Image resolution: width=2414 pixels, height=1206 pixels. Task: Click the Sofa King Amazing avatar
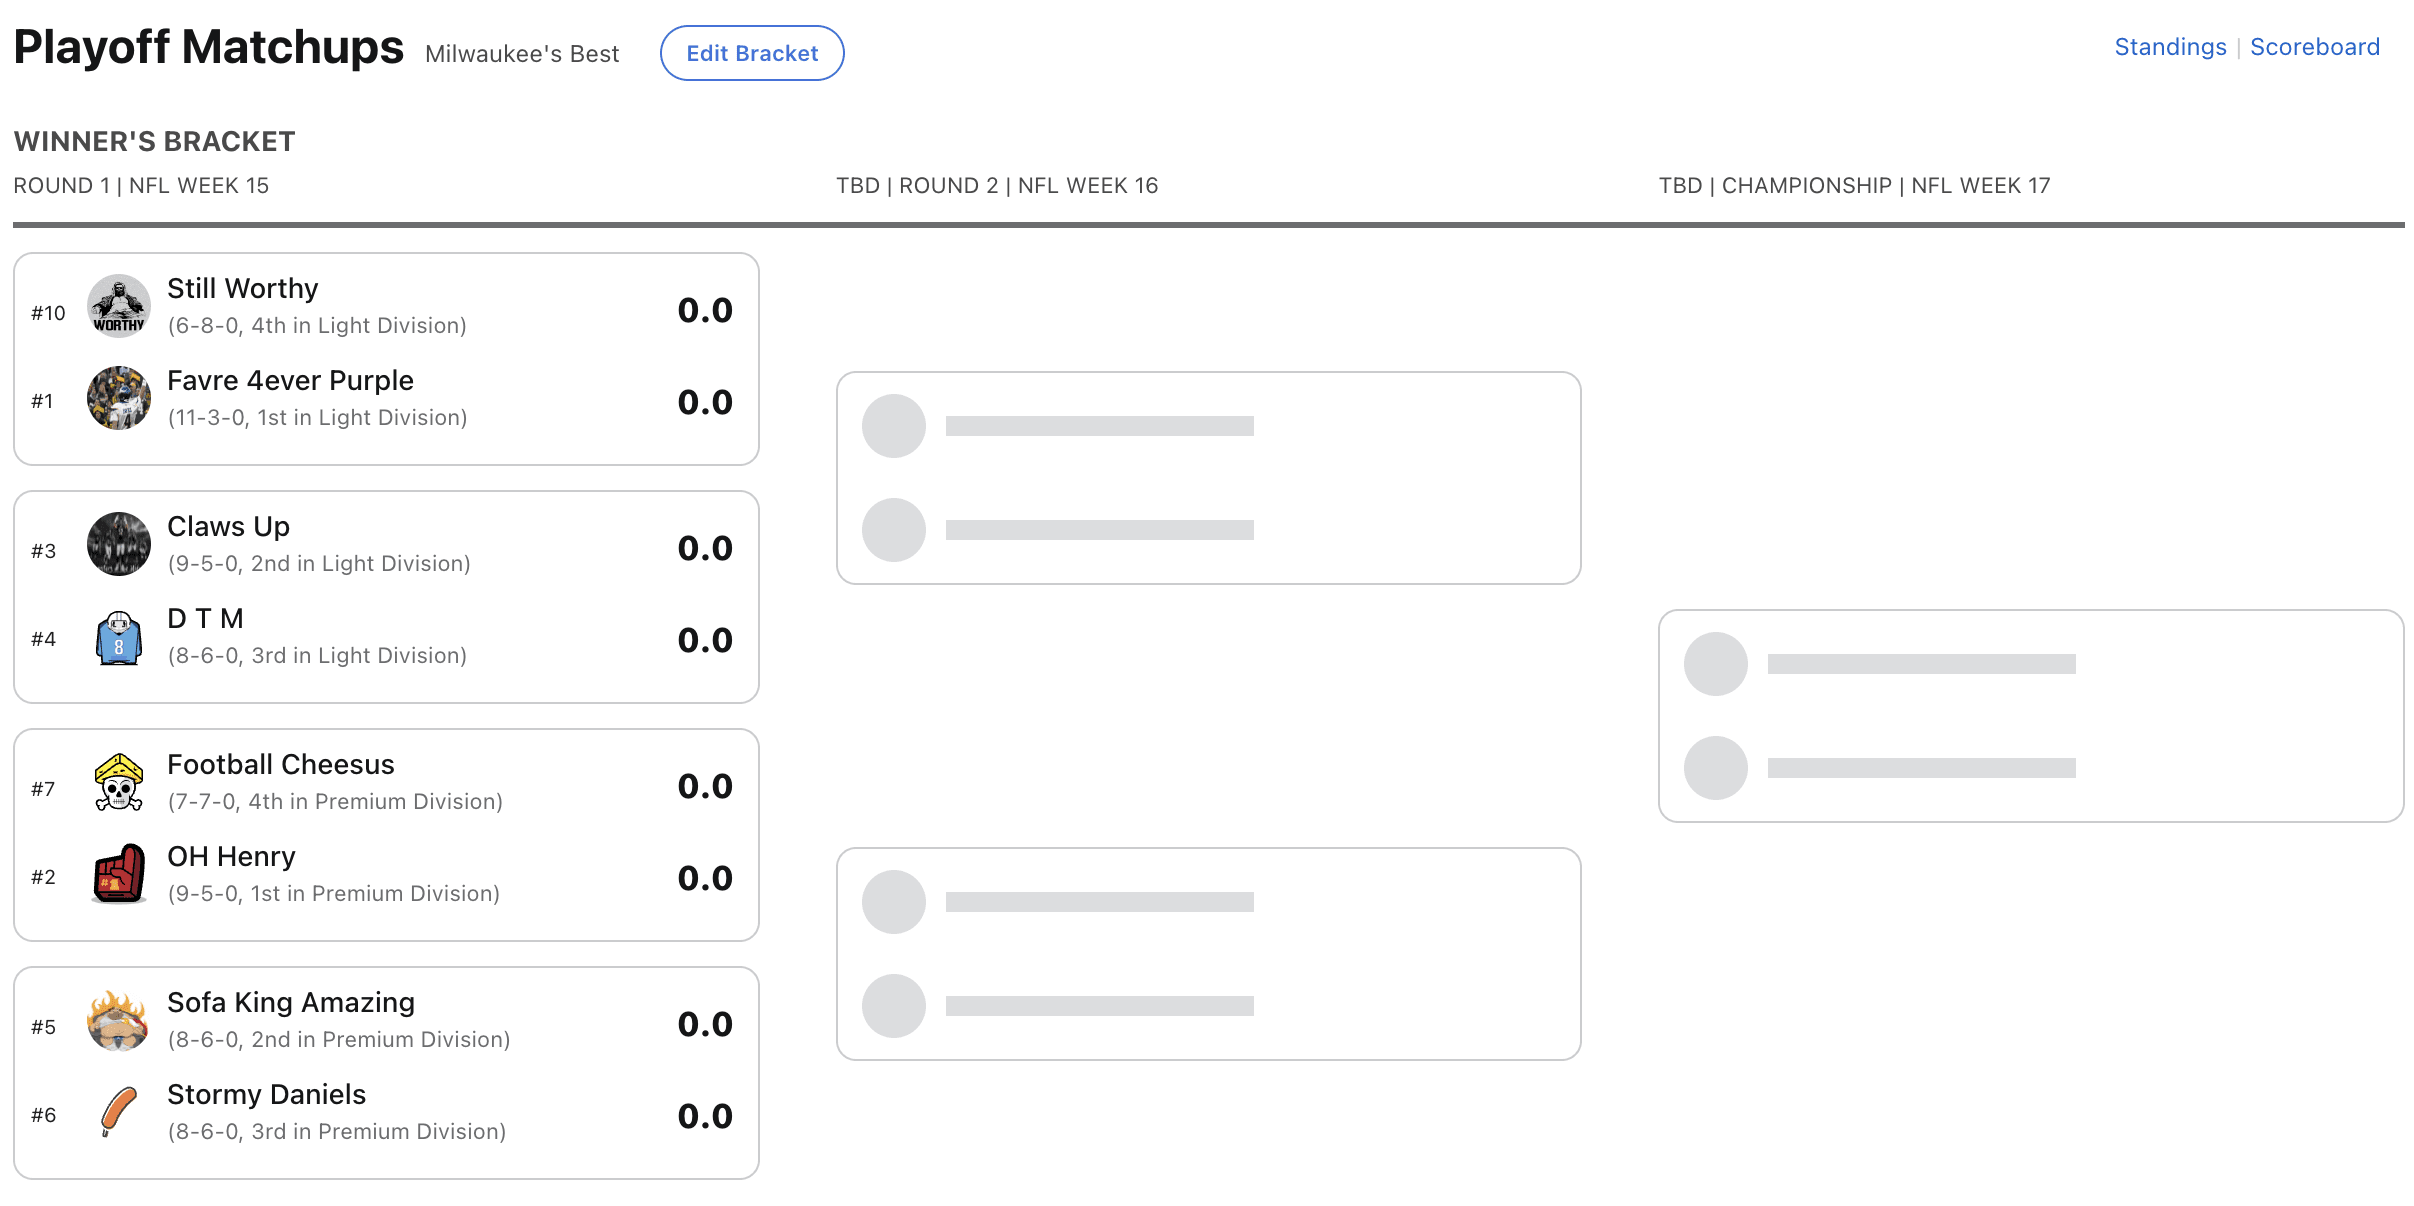pyautogui.click(x=119, y=1020)
